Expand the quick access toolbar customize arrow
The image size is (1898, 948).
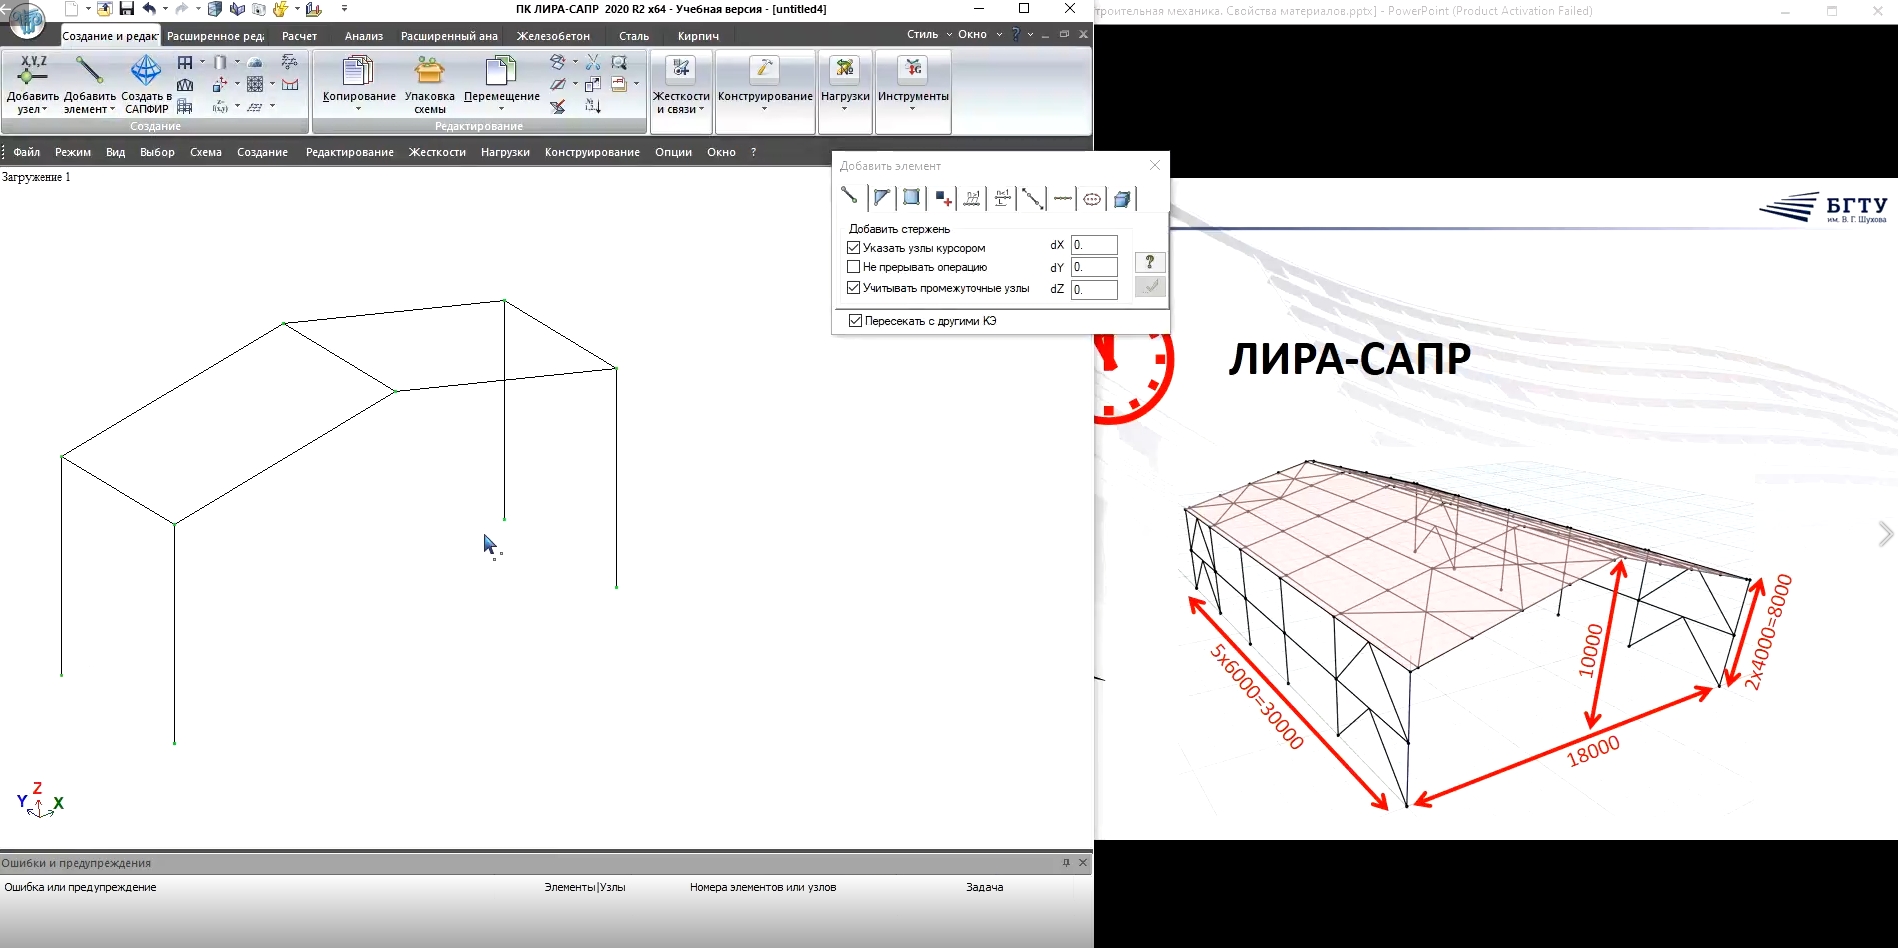[344, 9]
